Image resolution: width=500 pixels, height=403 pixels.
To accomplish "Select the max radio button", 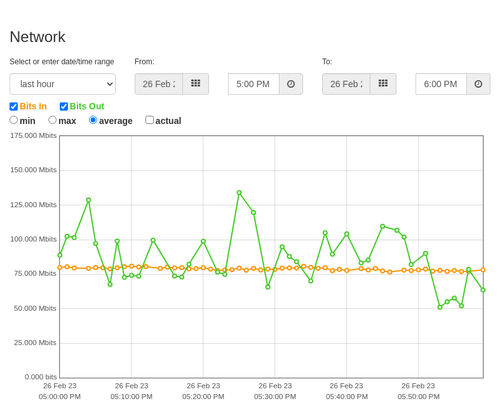I will [52, 120].
